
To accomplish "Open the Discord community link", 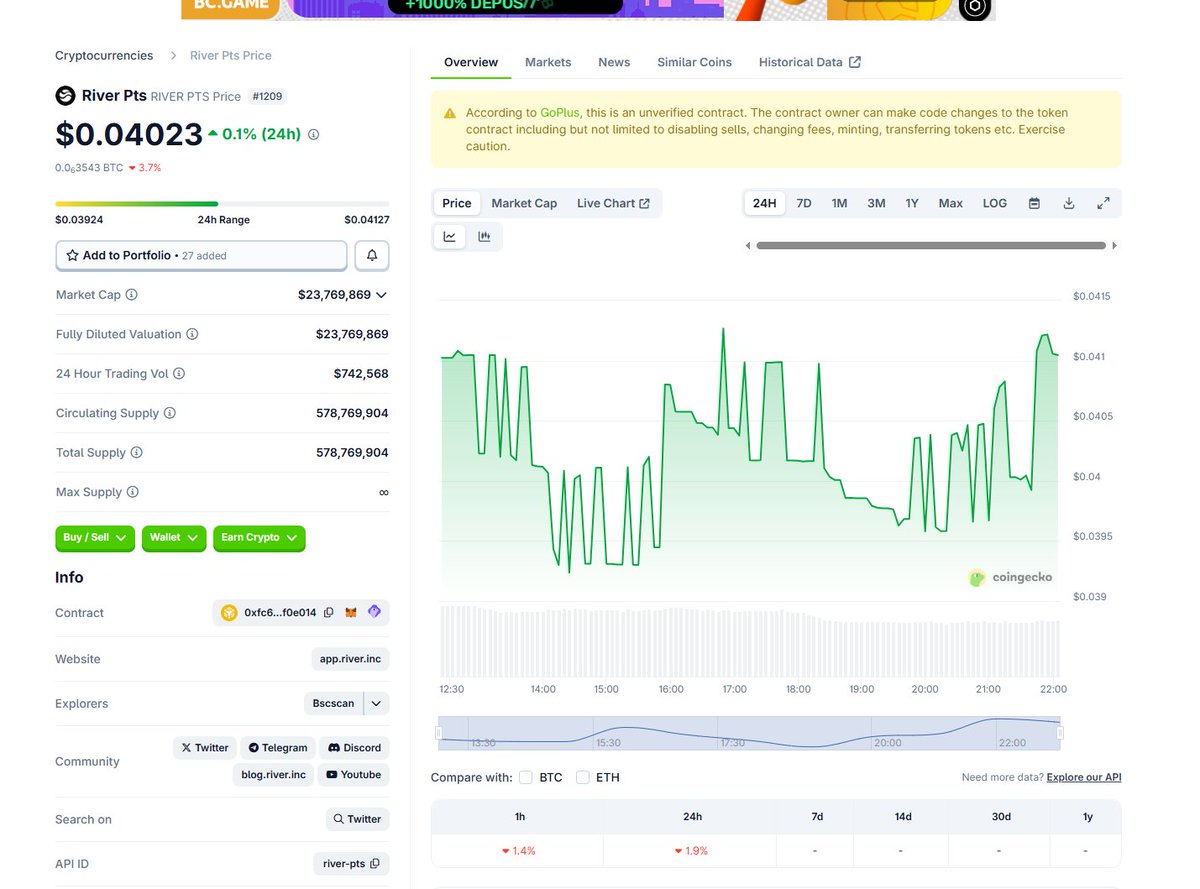I will (355, 748).
